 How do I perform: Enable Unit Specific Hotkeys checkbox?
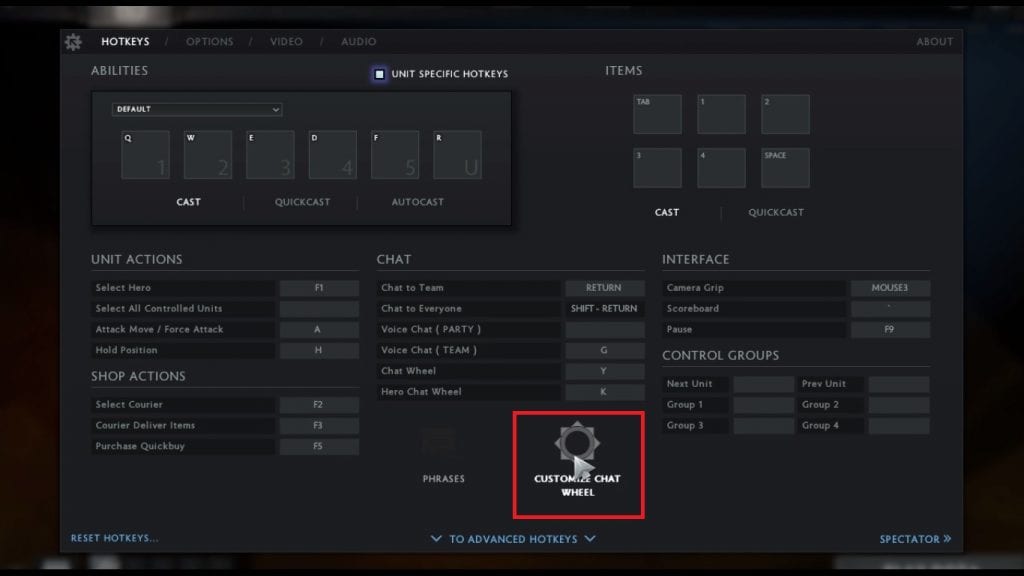pos(379,74)
